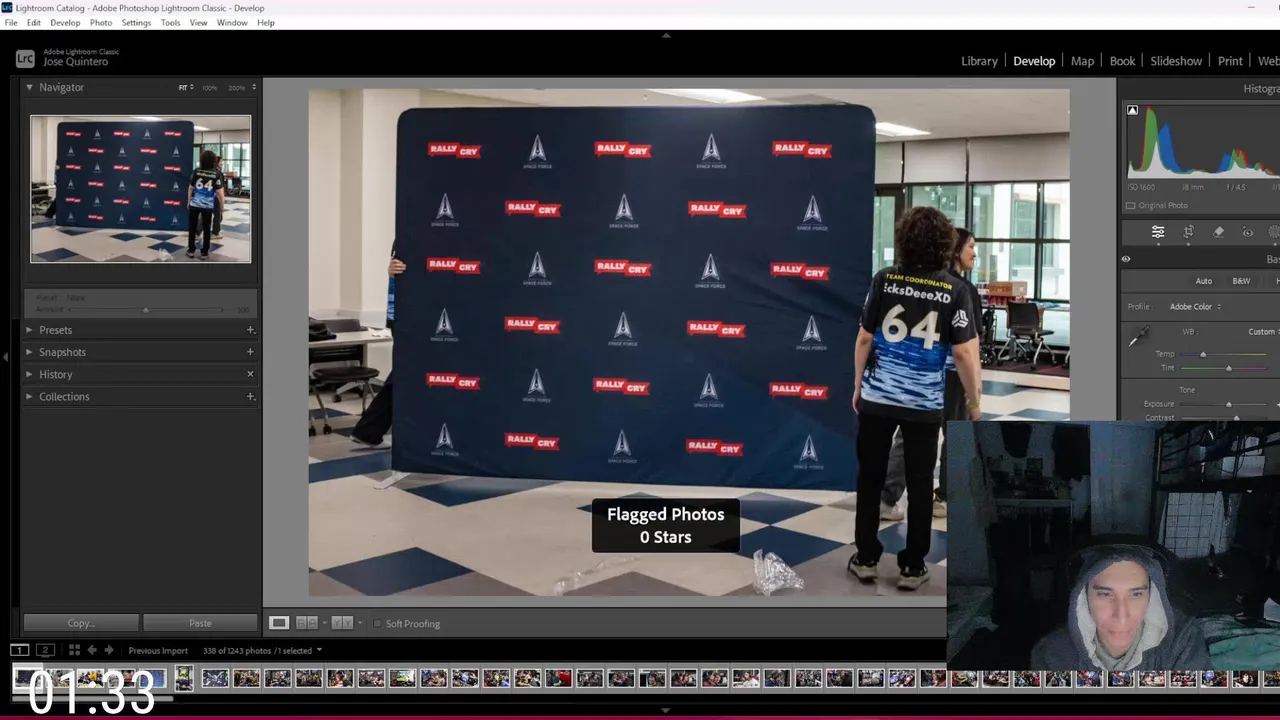Apply Auto tone adjustment

click(1204, 281)
